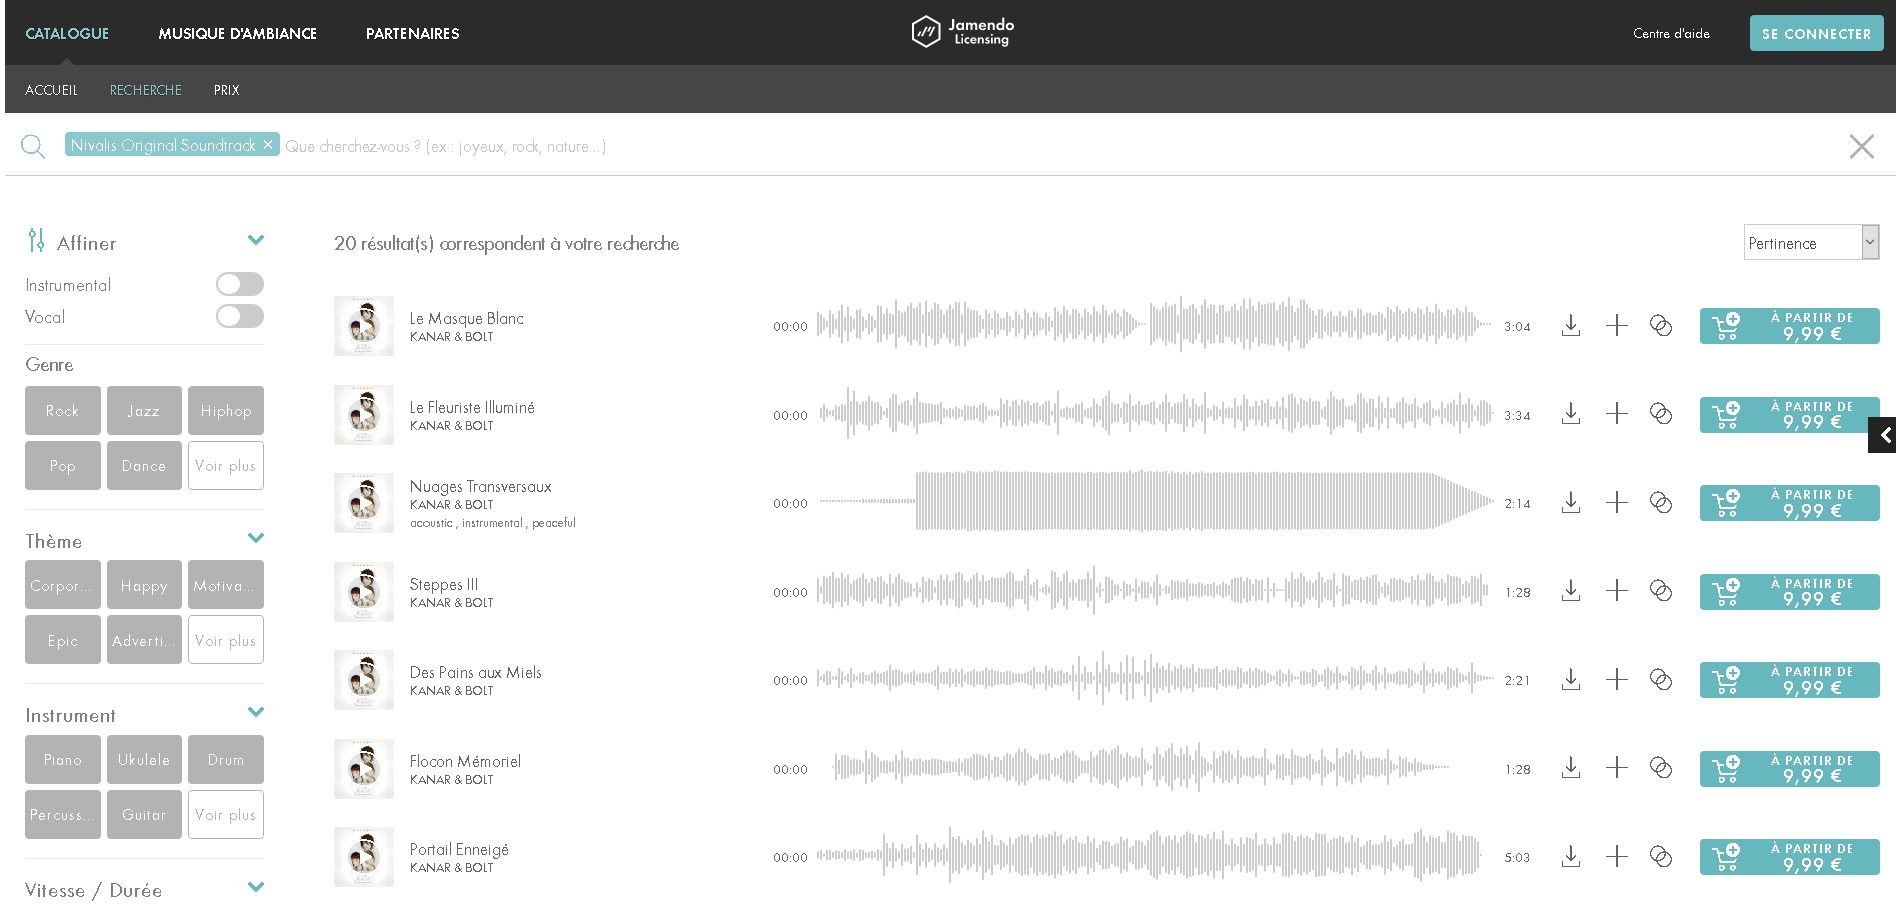Screen dimensions: 1896x911
Task: Expand the Vitesse / Durée section
Action: [x=256, y=887]
